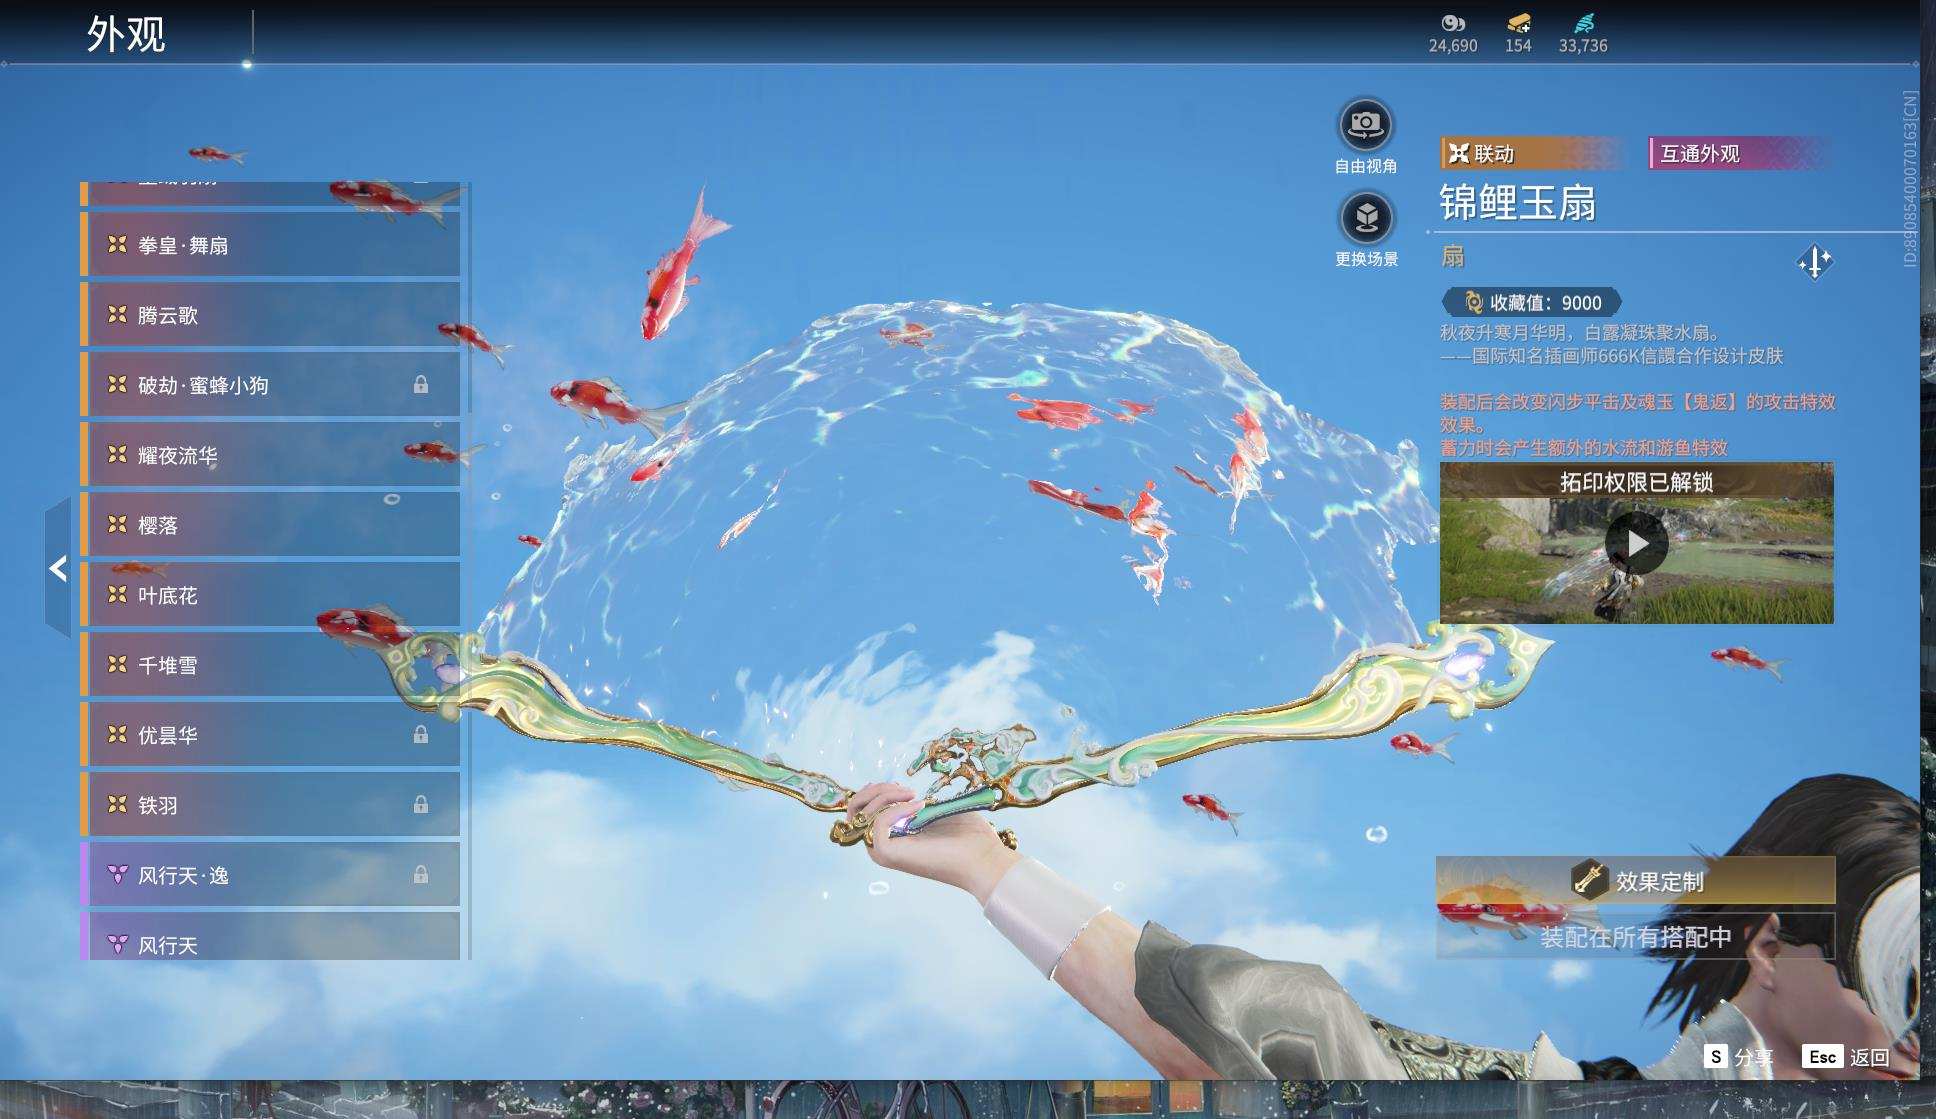Click the 互通外观 tag
1936x1119 pixels.
[x=1740, y=153]
